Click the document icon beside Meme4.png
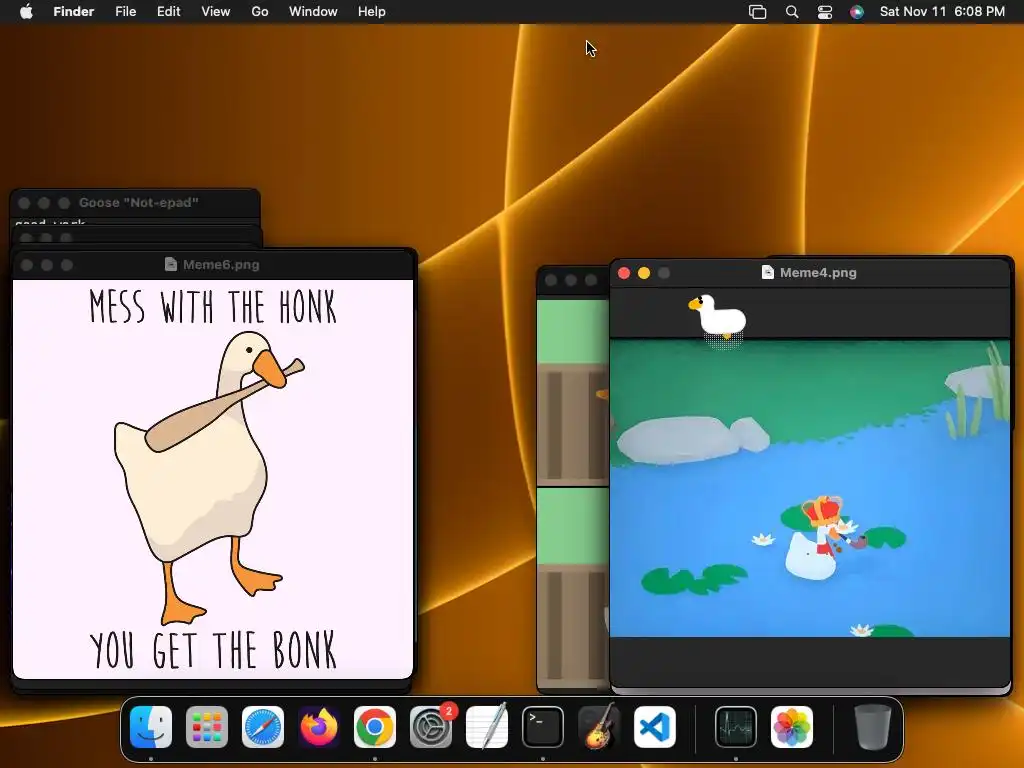Image resolution: width=1024 pixels, height=768 pixels. pyautogui.click(x=768, y=272)
